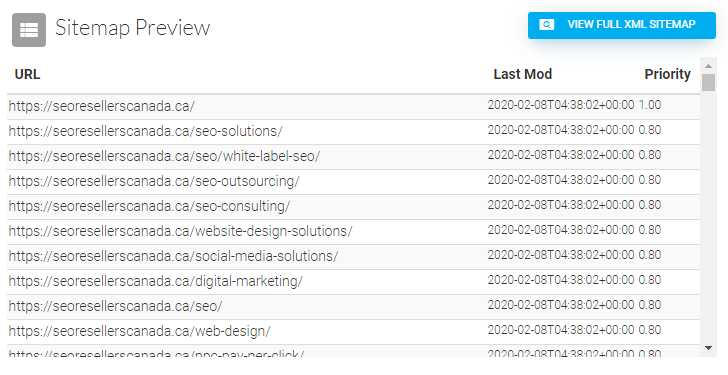The height and width of the screenshot is (375, 728).
Task: Open the white-label-seo URL
Action: (x=164, y=156)
